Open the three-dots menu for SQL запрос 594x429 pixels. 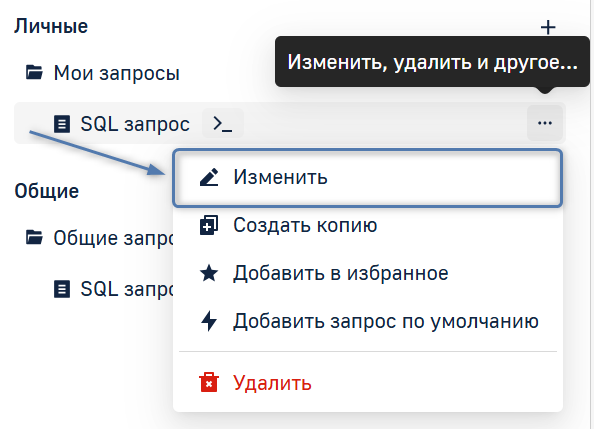[x=545, y=123]
